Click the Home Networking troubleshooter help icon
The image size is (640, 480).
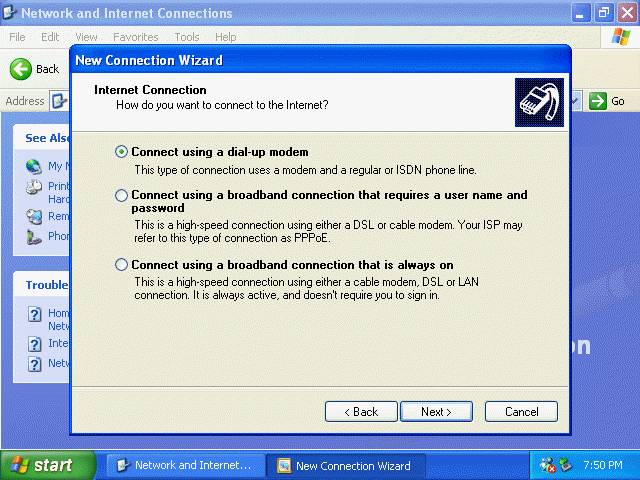point(35,314)
